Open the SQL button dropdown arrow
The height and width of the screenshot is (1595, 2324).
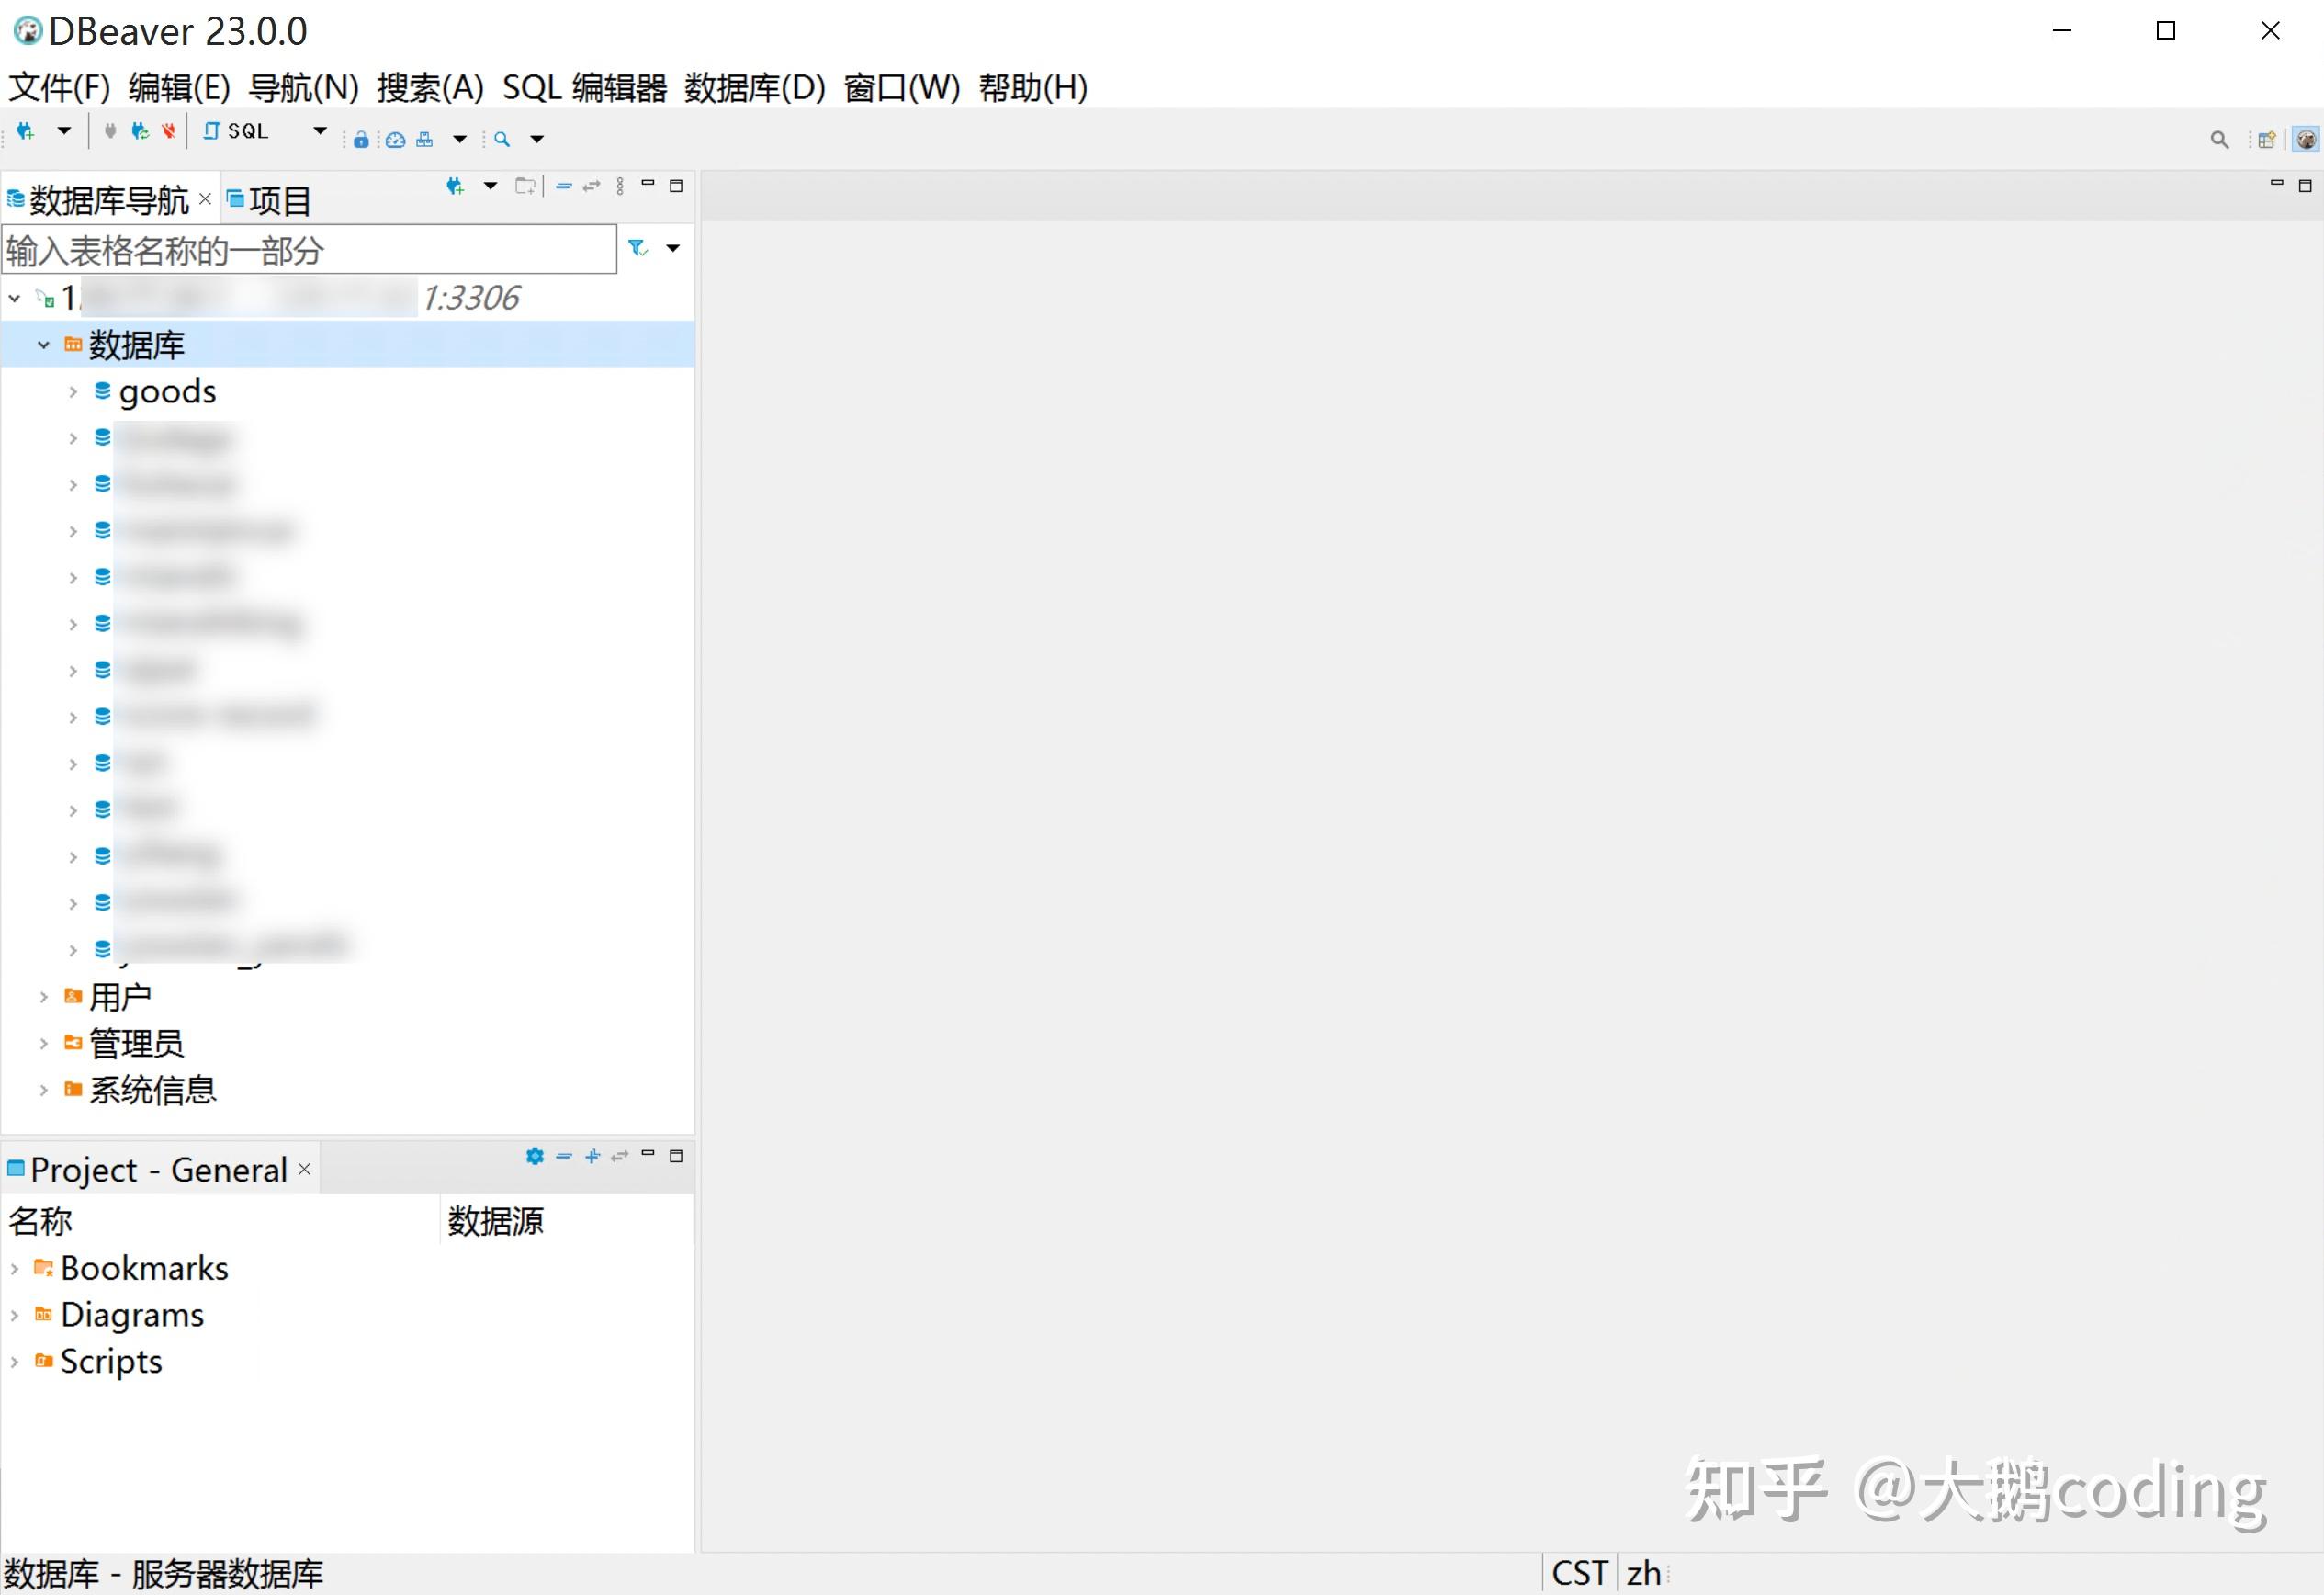tap(320, 131)
